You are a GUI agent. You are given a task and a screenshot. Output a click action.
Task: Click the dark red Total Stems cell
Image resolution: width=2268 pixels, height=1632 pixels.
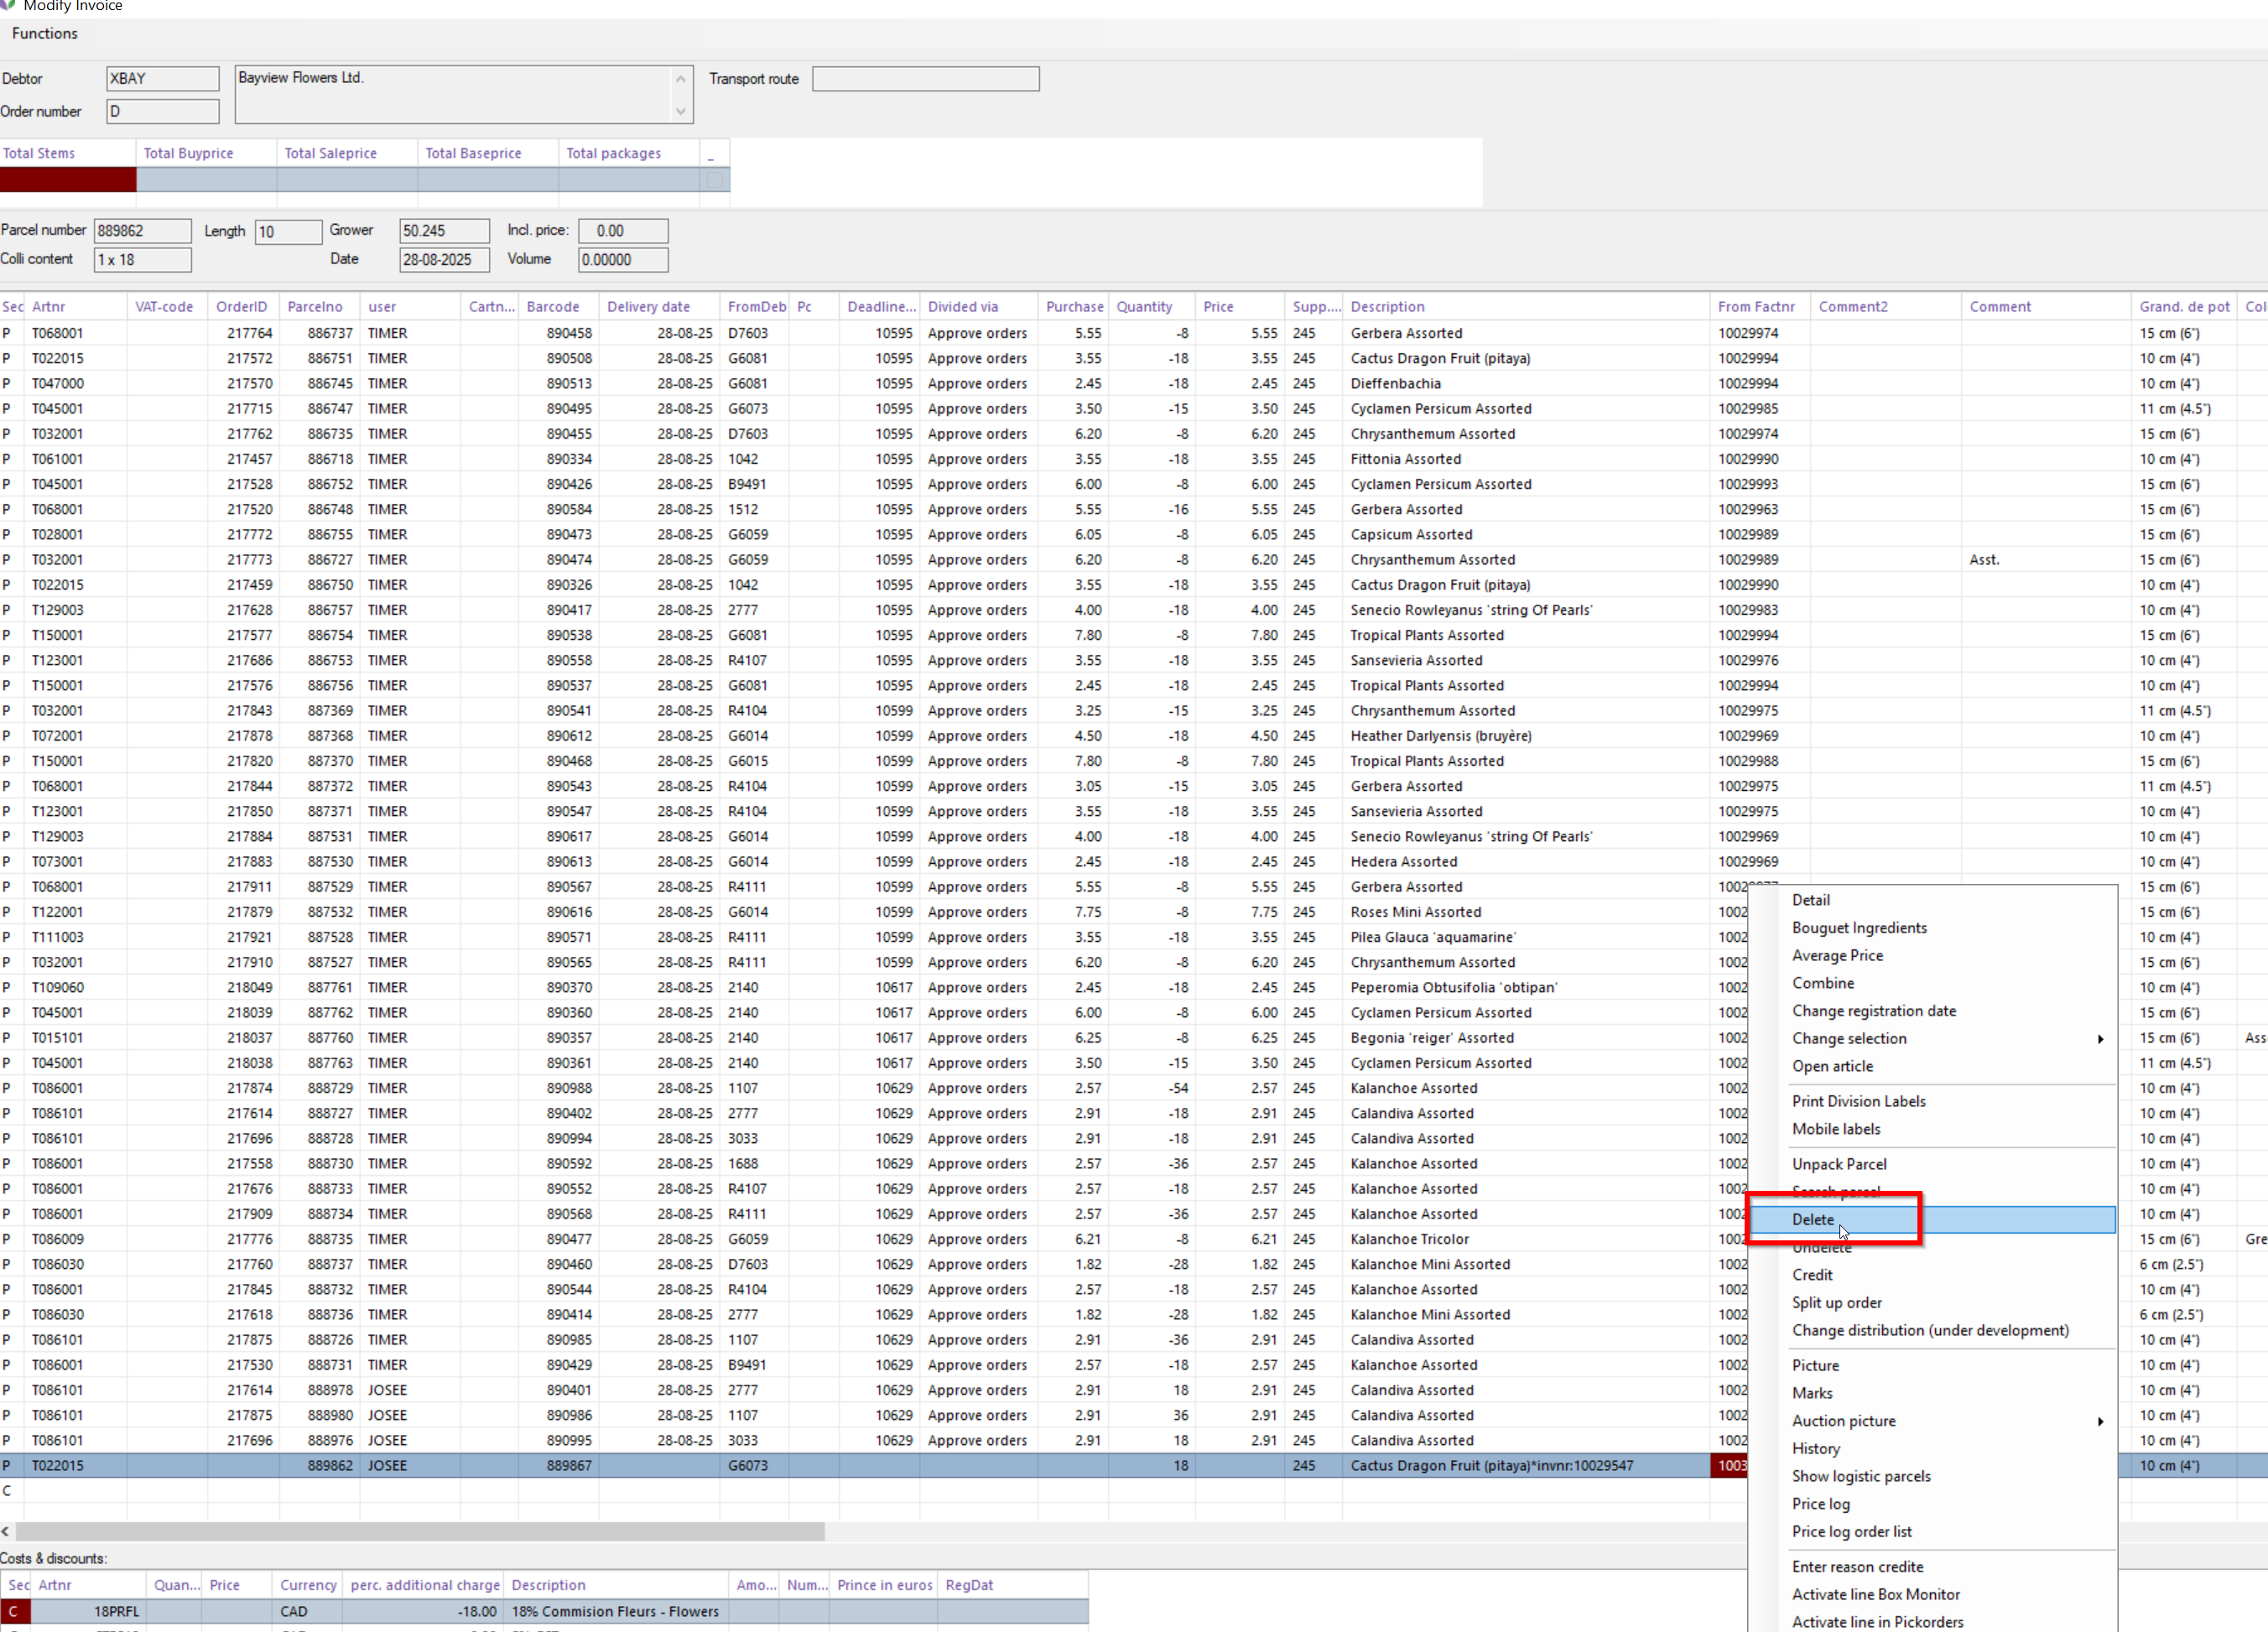point(68,180)
